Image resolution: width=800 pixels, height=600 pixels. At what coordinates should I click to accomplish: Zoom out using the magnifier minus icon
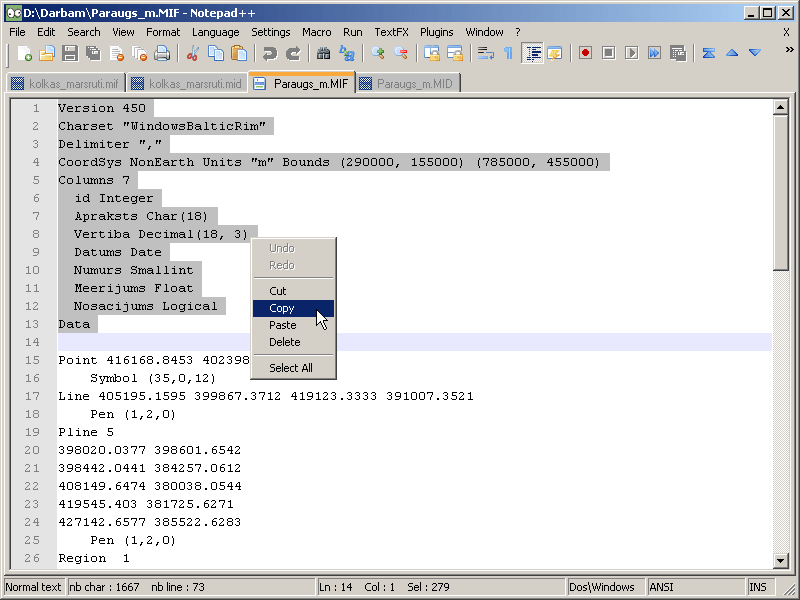coord(401,53)
